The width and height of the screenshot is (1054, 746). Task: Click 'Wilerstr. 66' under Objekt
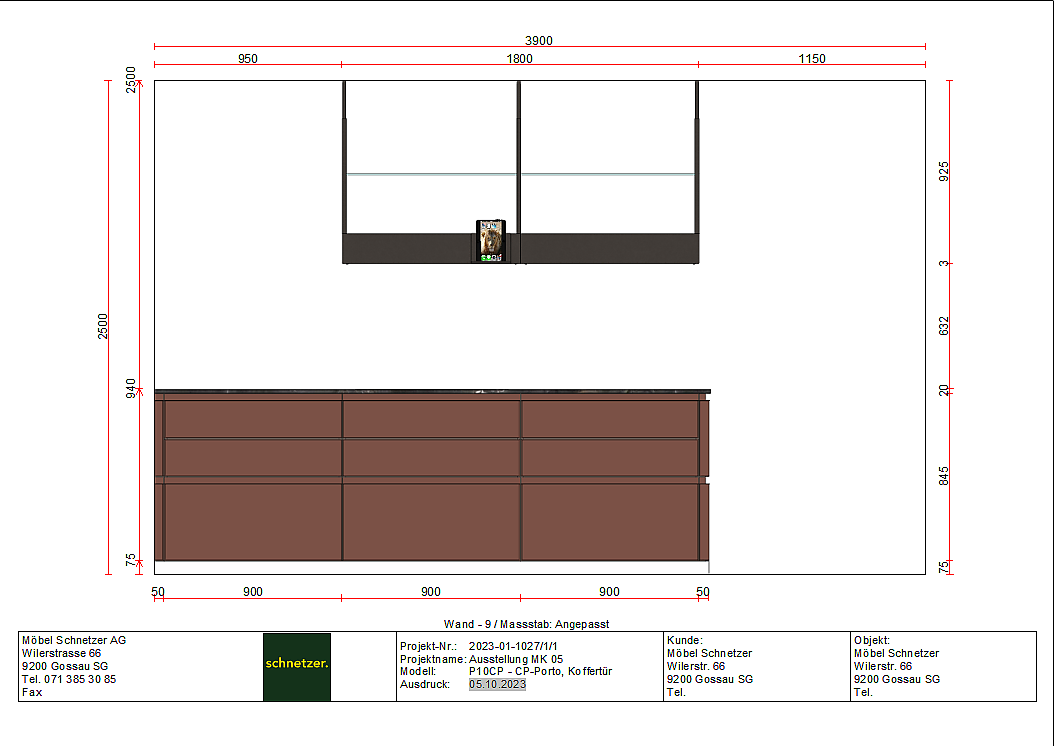(x=883, y=666)
